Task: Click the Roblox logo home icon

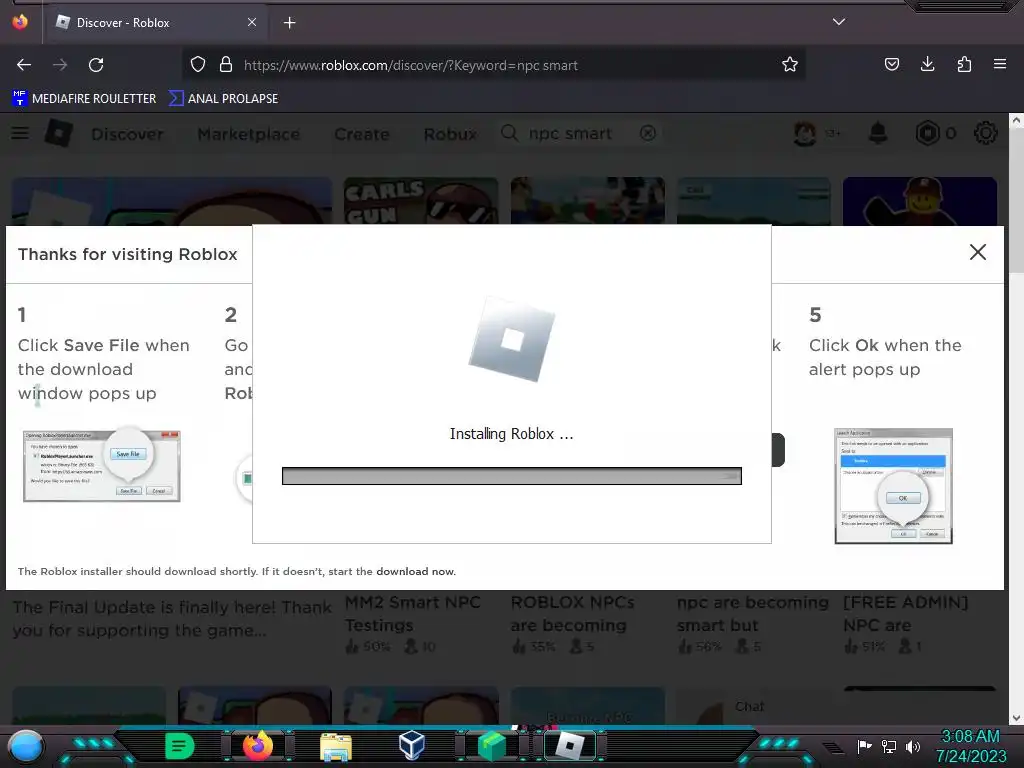Action: (x=59, y=133)
